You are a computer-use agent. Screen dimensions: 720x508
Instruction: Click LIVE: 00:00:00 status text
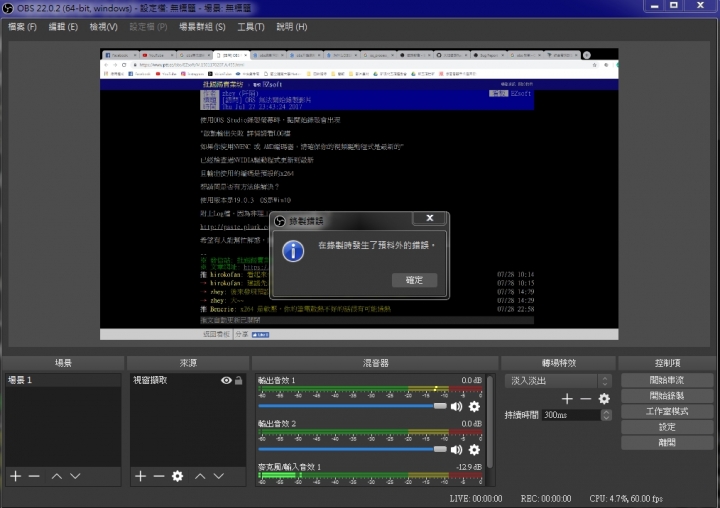(x=476, y=499)
